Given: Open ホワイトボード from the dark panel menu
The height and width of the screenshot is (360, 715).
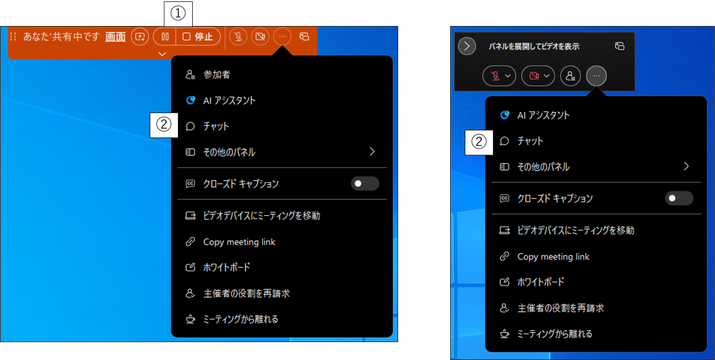Looking at the screenshot, I should 596,282.
